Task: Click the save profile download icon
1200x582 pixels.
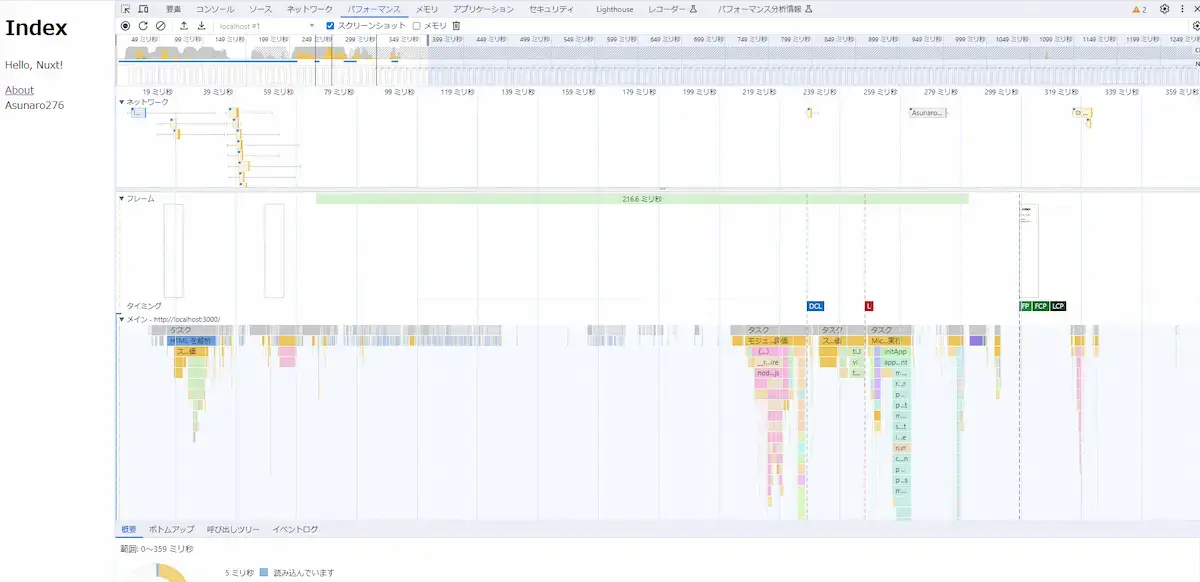Action: 202,26
